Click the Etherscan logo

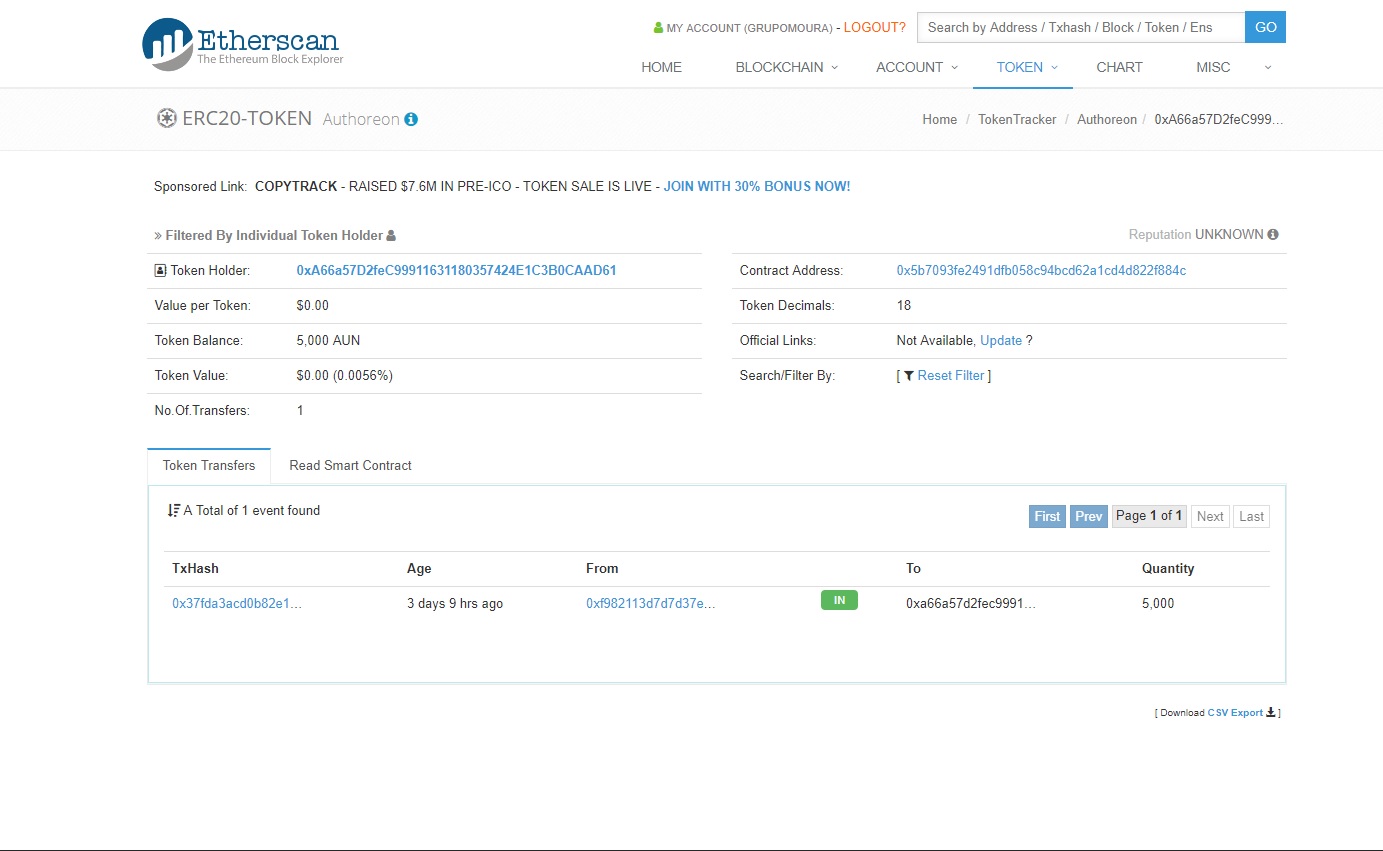[x=242, y=44]
